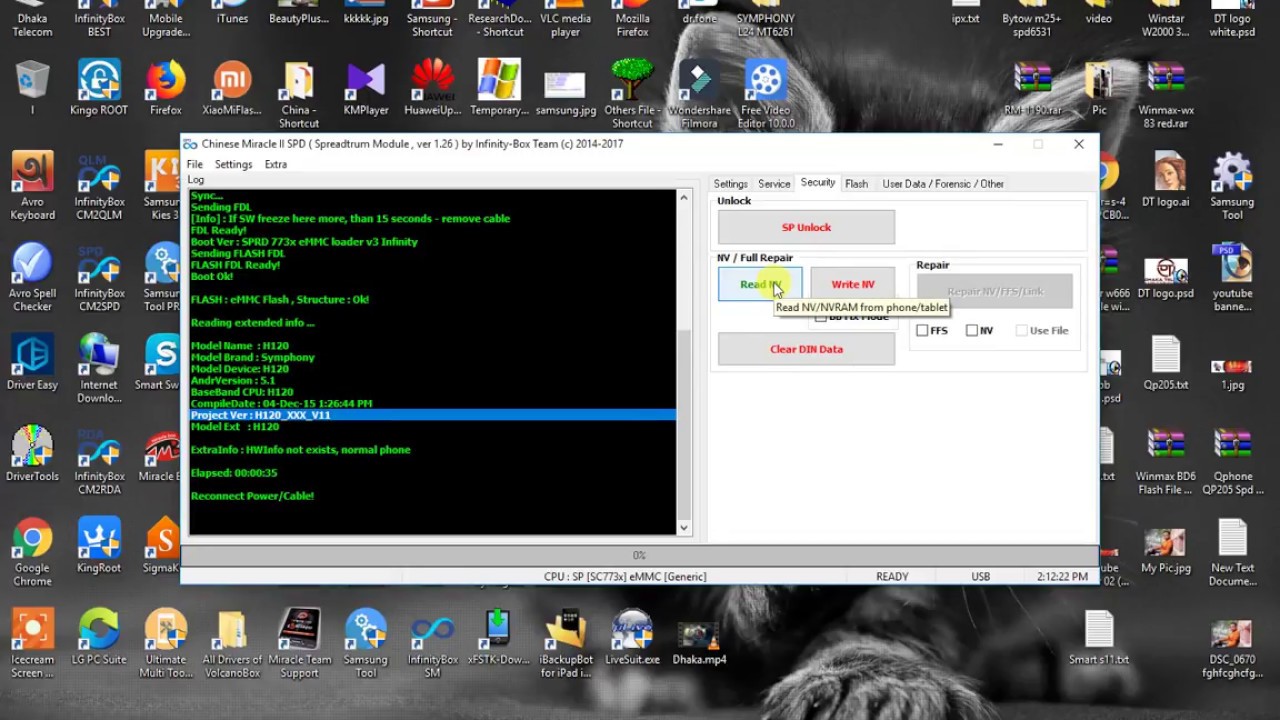The width and height of the screenshot is (1280, 720).
Task: Open Miracle Team Support desktop icon
Action: point(299,644)
